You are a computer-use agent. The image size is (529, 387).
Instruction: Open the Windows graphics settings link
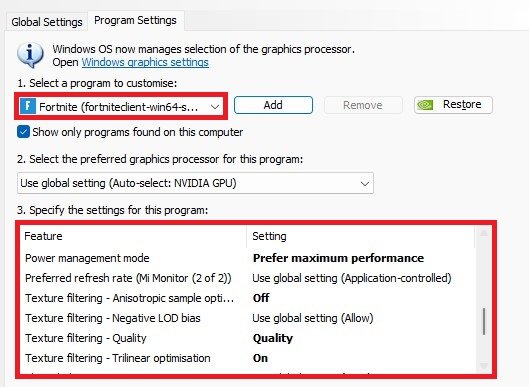point(145,62)
